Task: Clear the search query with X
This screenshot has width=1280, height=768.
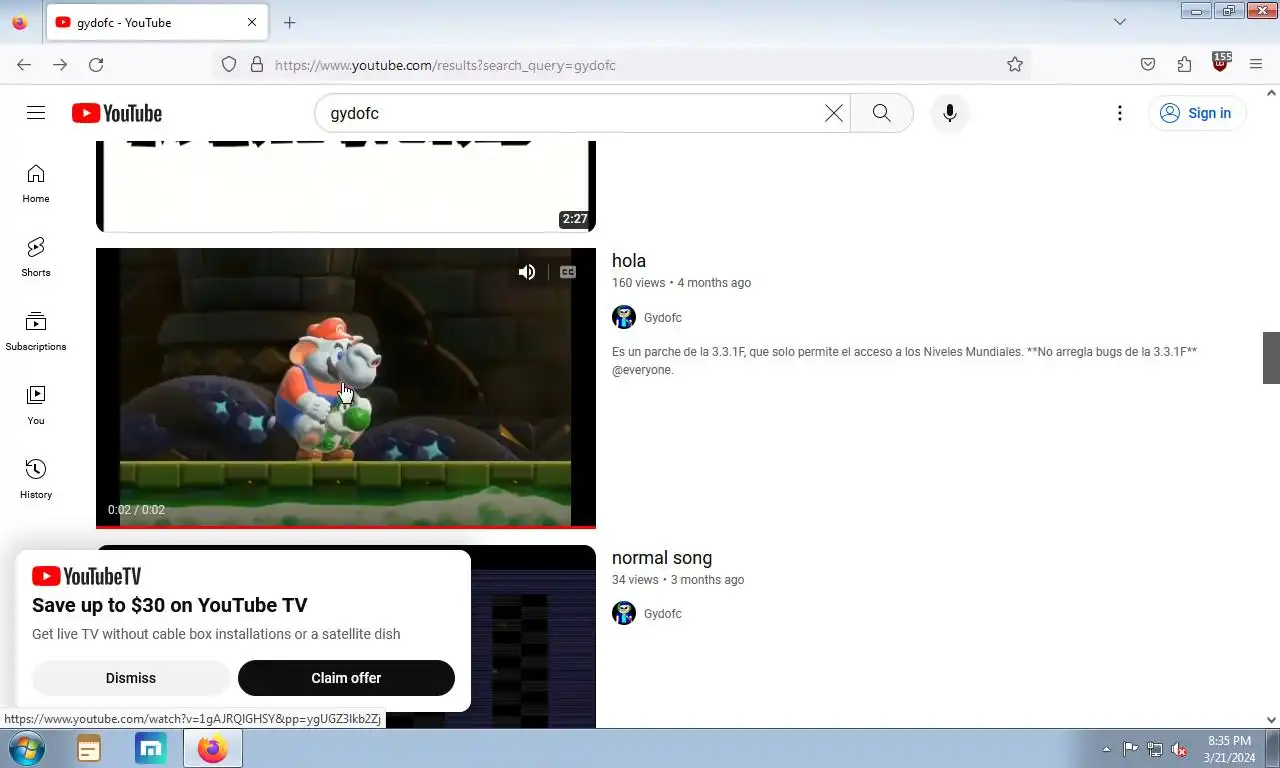Action: click(x=833, y=113)
